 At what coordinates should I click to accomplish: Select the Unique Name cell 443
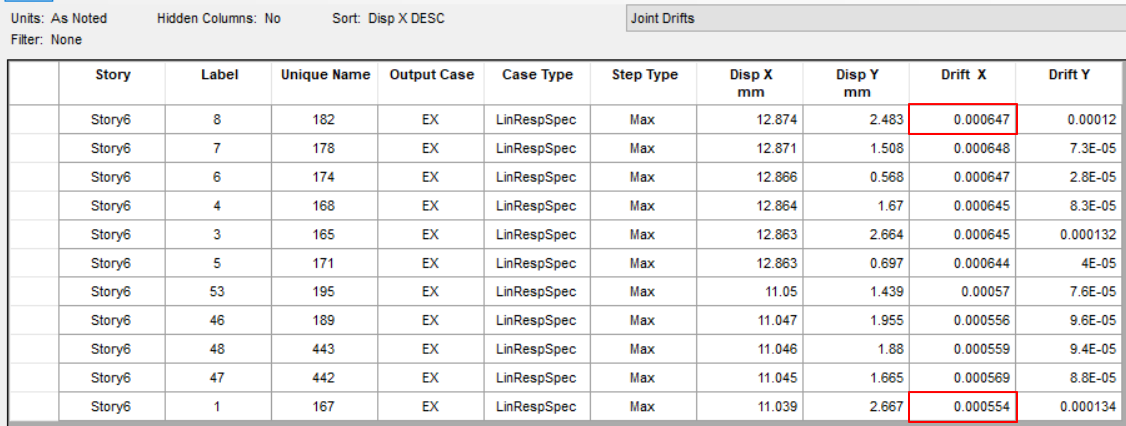coord(325,350)
